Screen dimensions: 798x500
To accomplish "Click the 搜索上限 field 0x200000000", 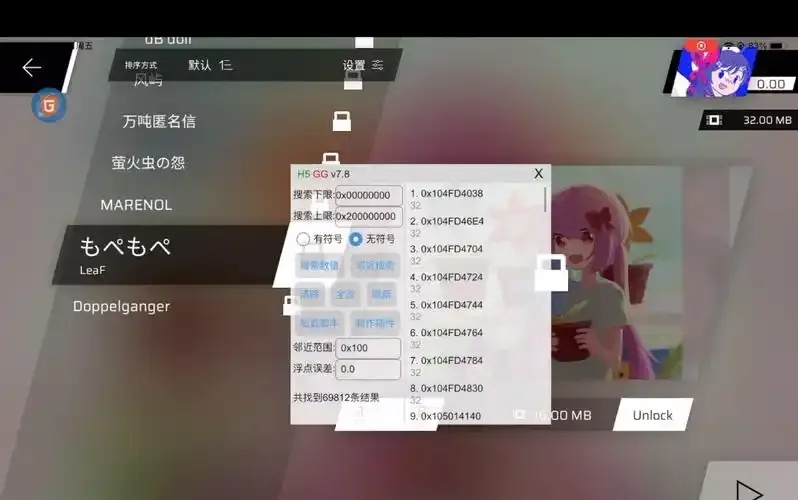I will [x=368, y=216].
